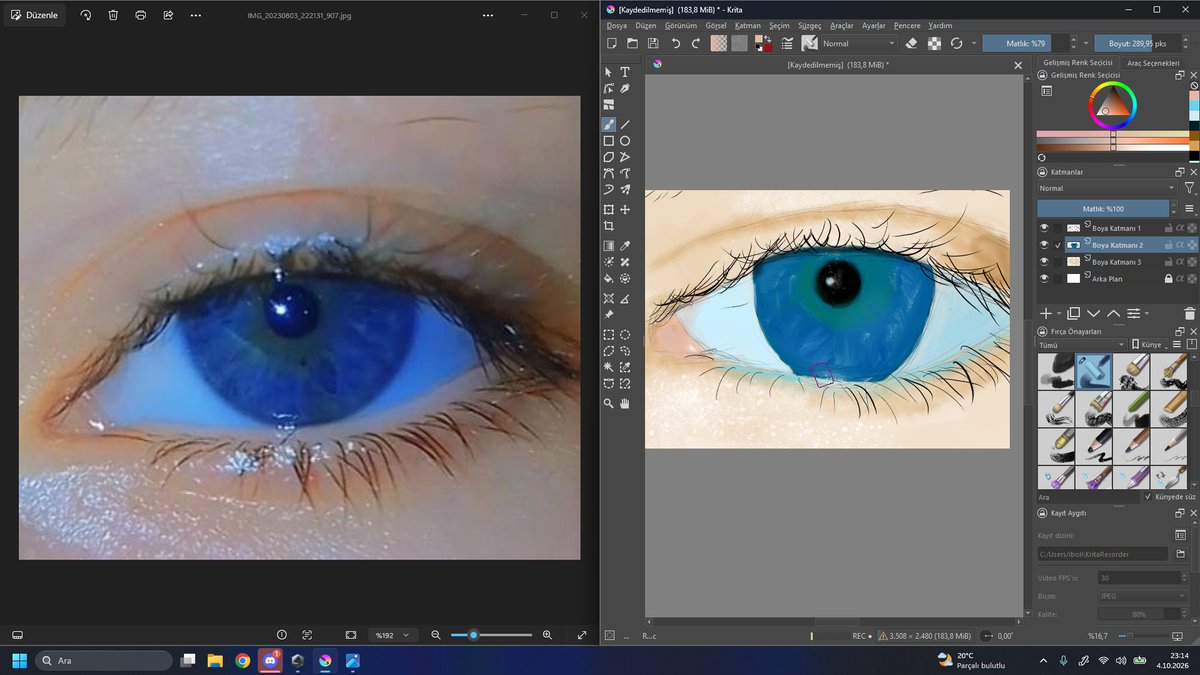Create a new document in Krita
The width and height of the screenshot is (1200, 675).
[611, 43]
